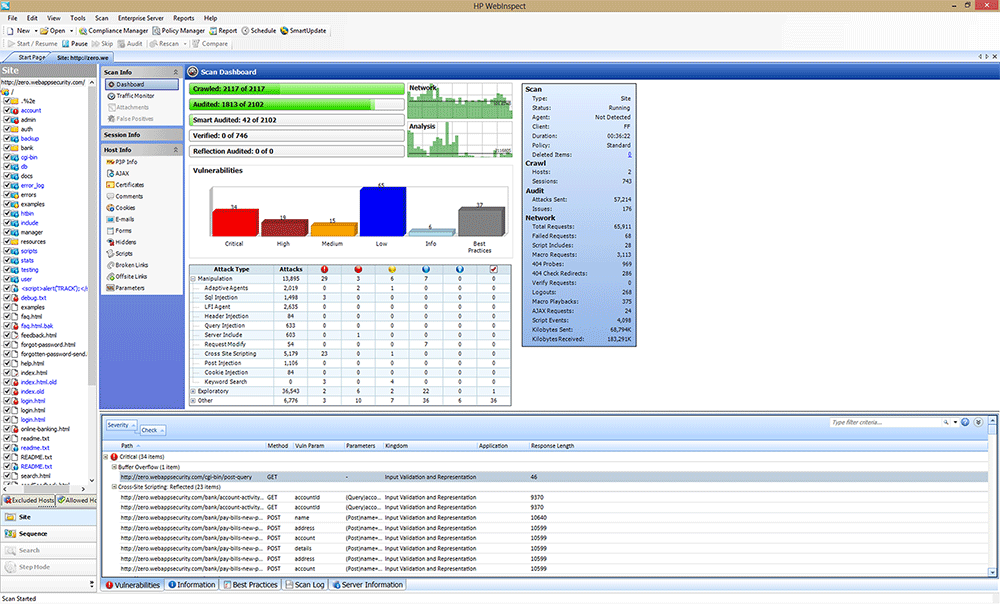The image size is (1000, 604).
Task: Click the Excluded Hosts button
Action: (29, 500)
